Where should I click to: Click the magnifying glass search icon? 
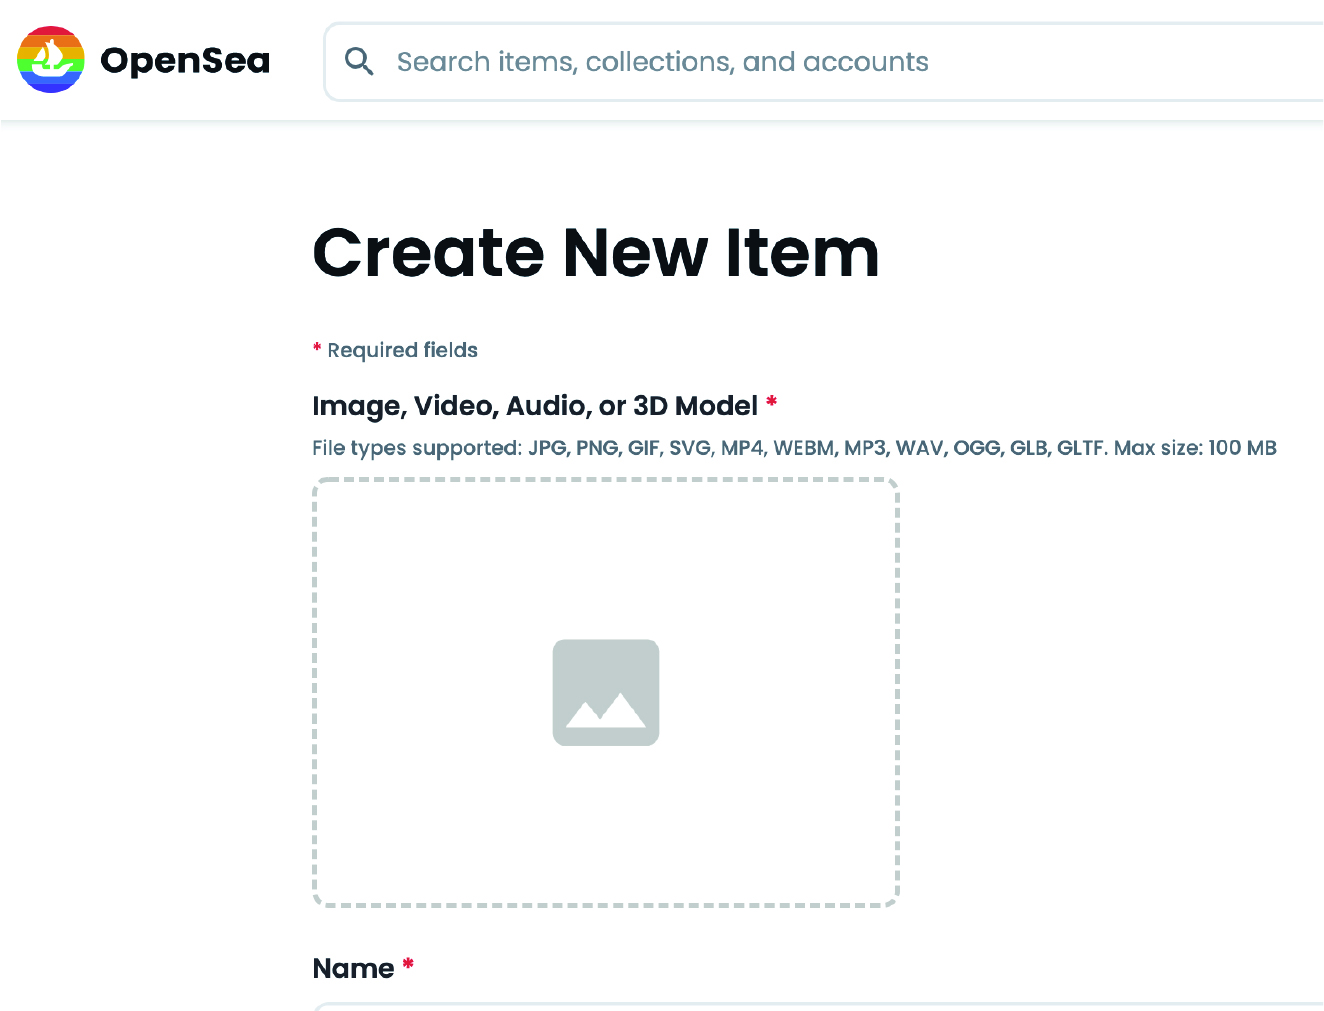(x=359, y=62)
